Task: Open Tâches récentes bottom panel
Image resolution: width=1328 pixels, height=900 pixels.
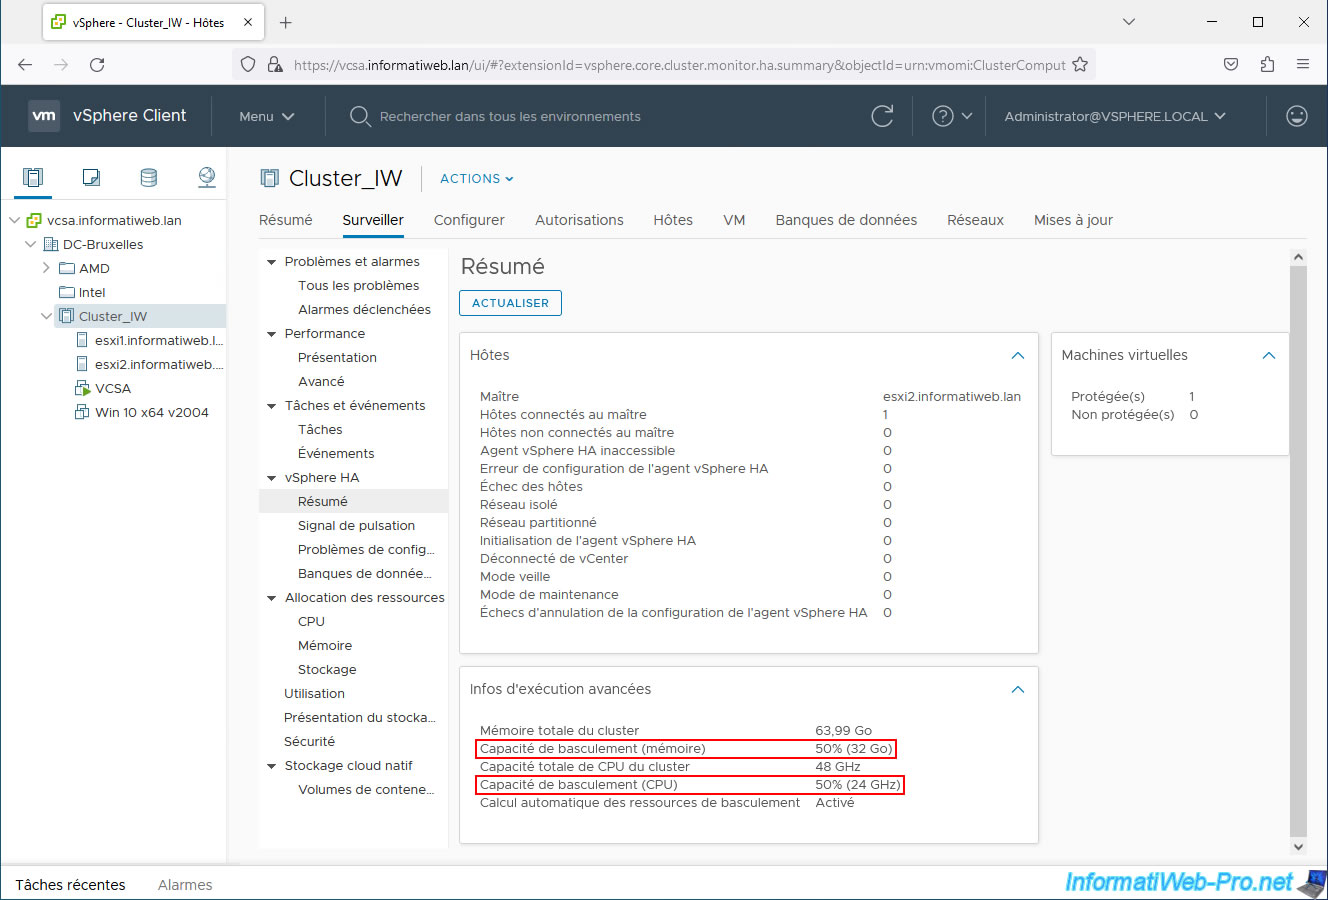Action: coord(70,885)
